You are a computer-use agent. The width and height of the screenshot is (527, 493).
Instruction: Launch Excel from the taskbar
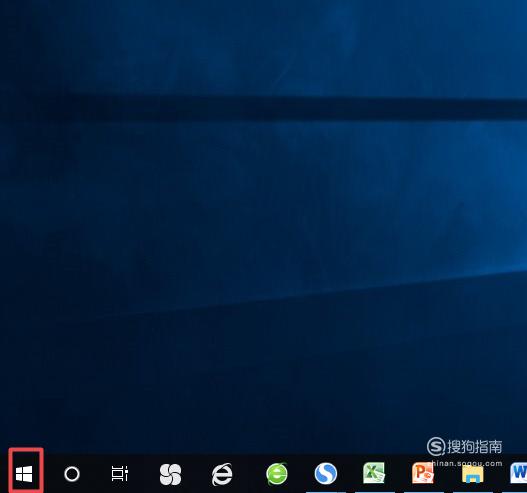pos(374,473)
